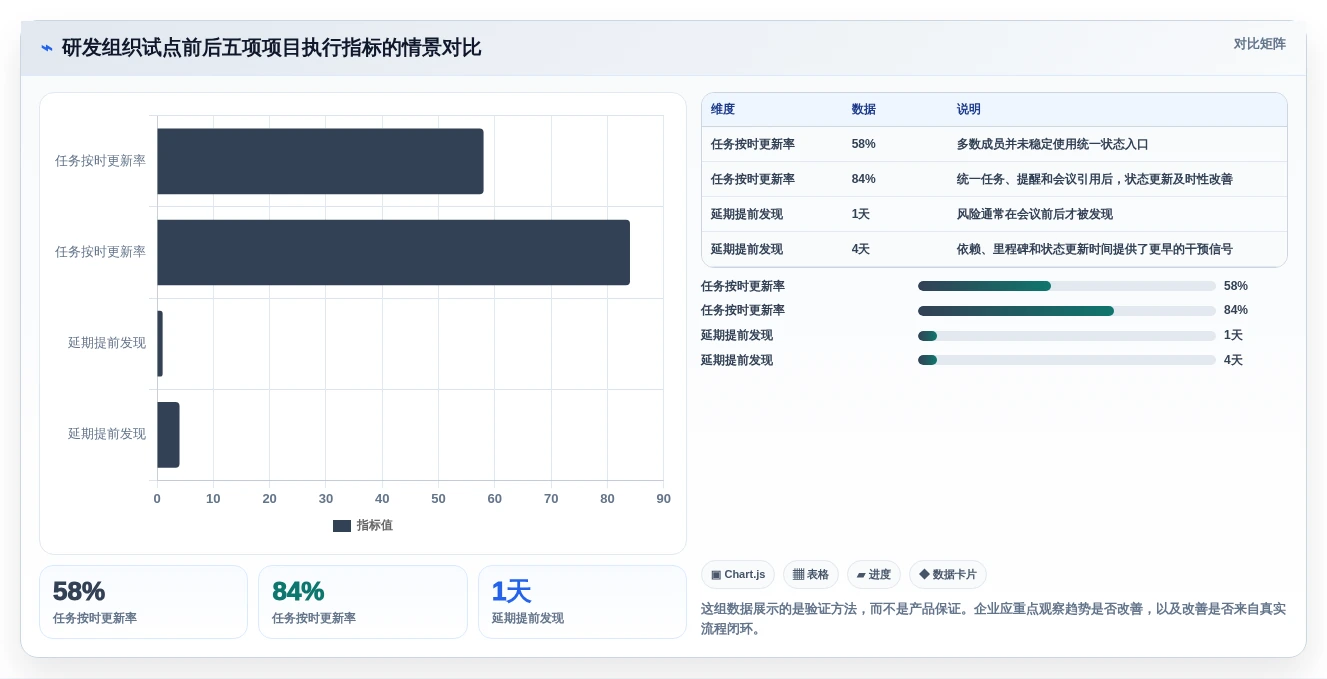Click the grid icon in the 表格 chip
This screenshot has width=1327, height=679.
tap(798, 575)
